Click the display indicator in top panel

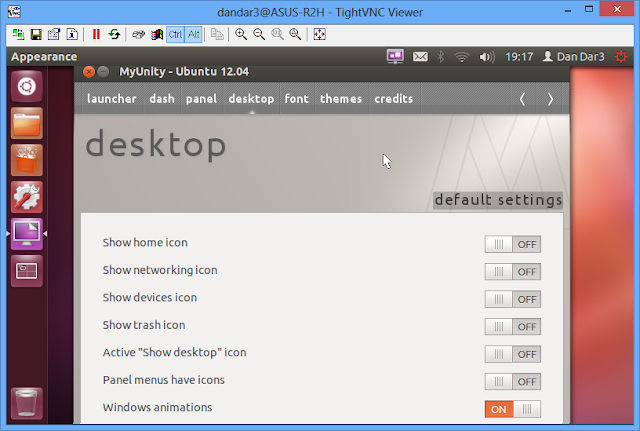pos(395,56)
